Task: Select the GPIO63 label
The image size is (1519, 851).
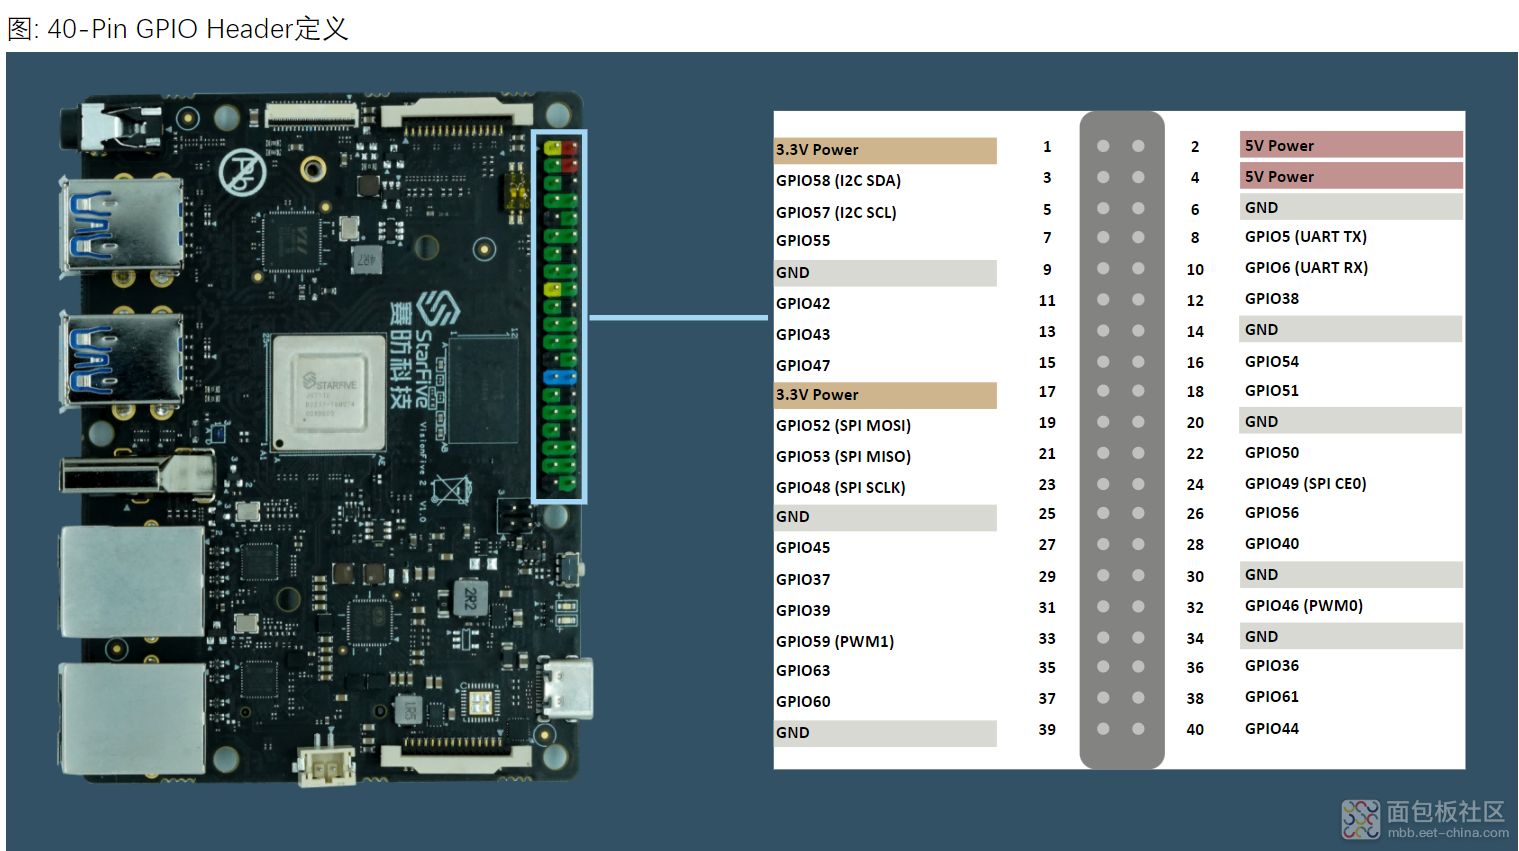Action: (803, 671)
